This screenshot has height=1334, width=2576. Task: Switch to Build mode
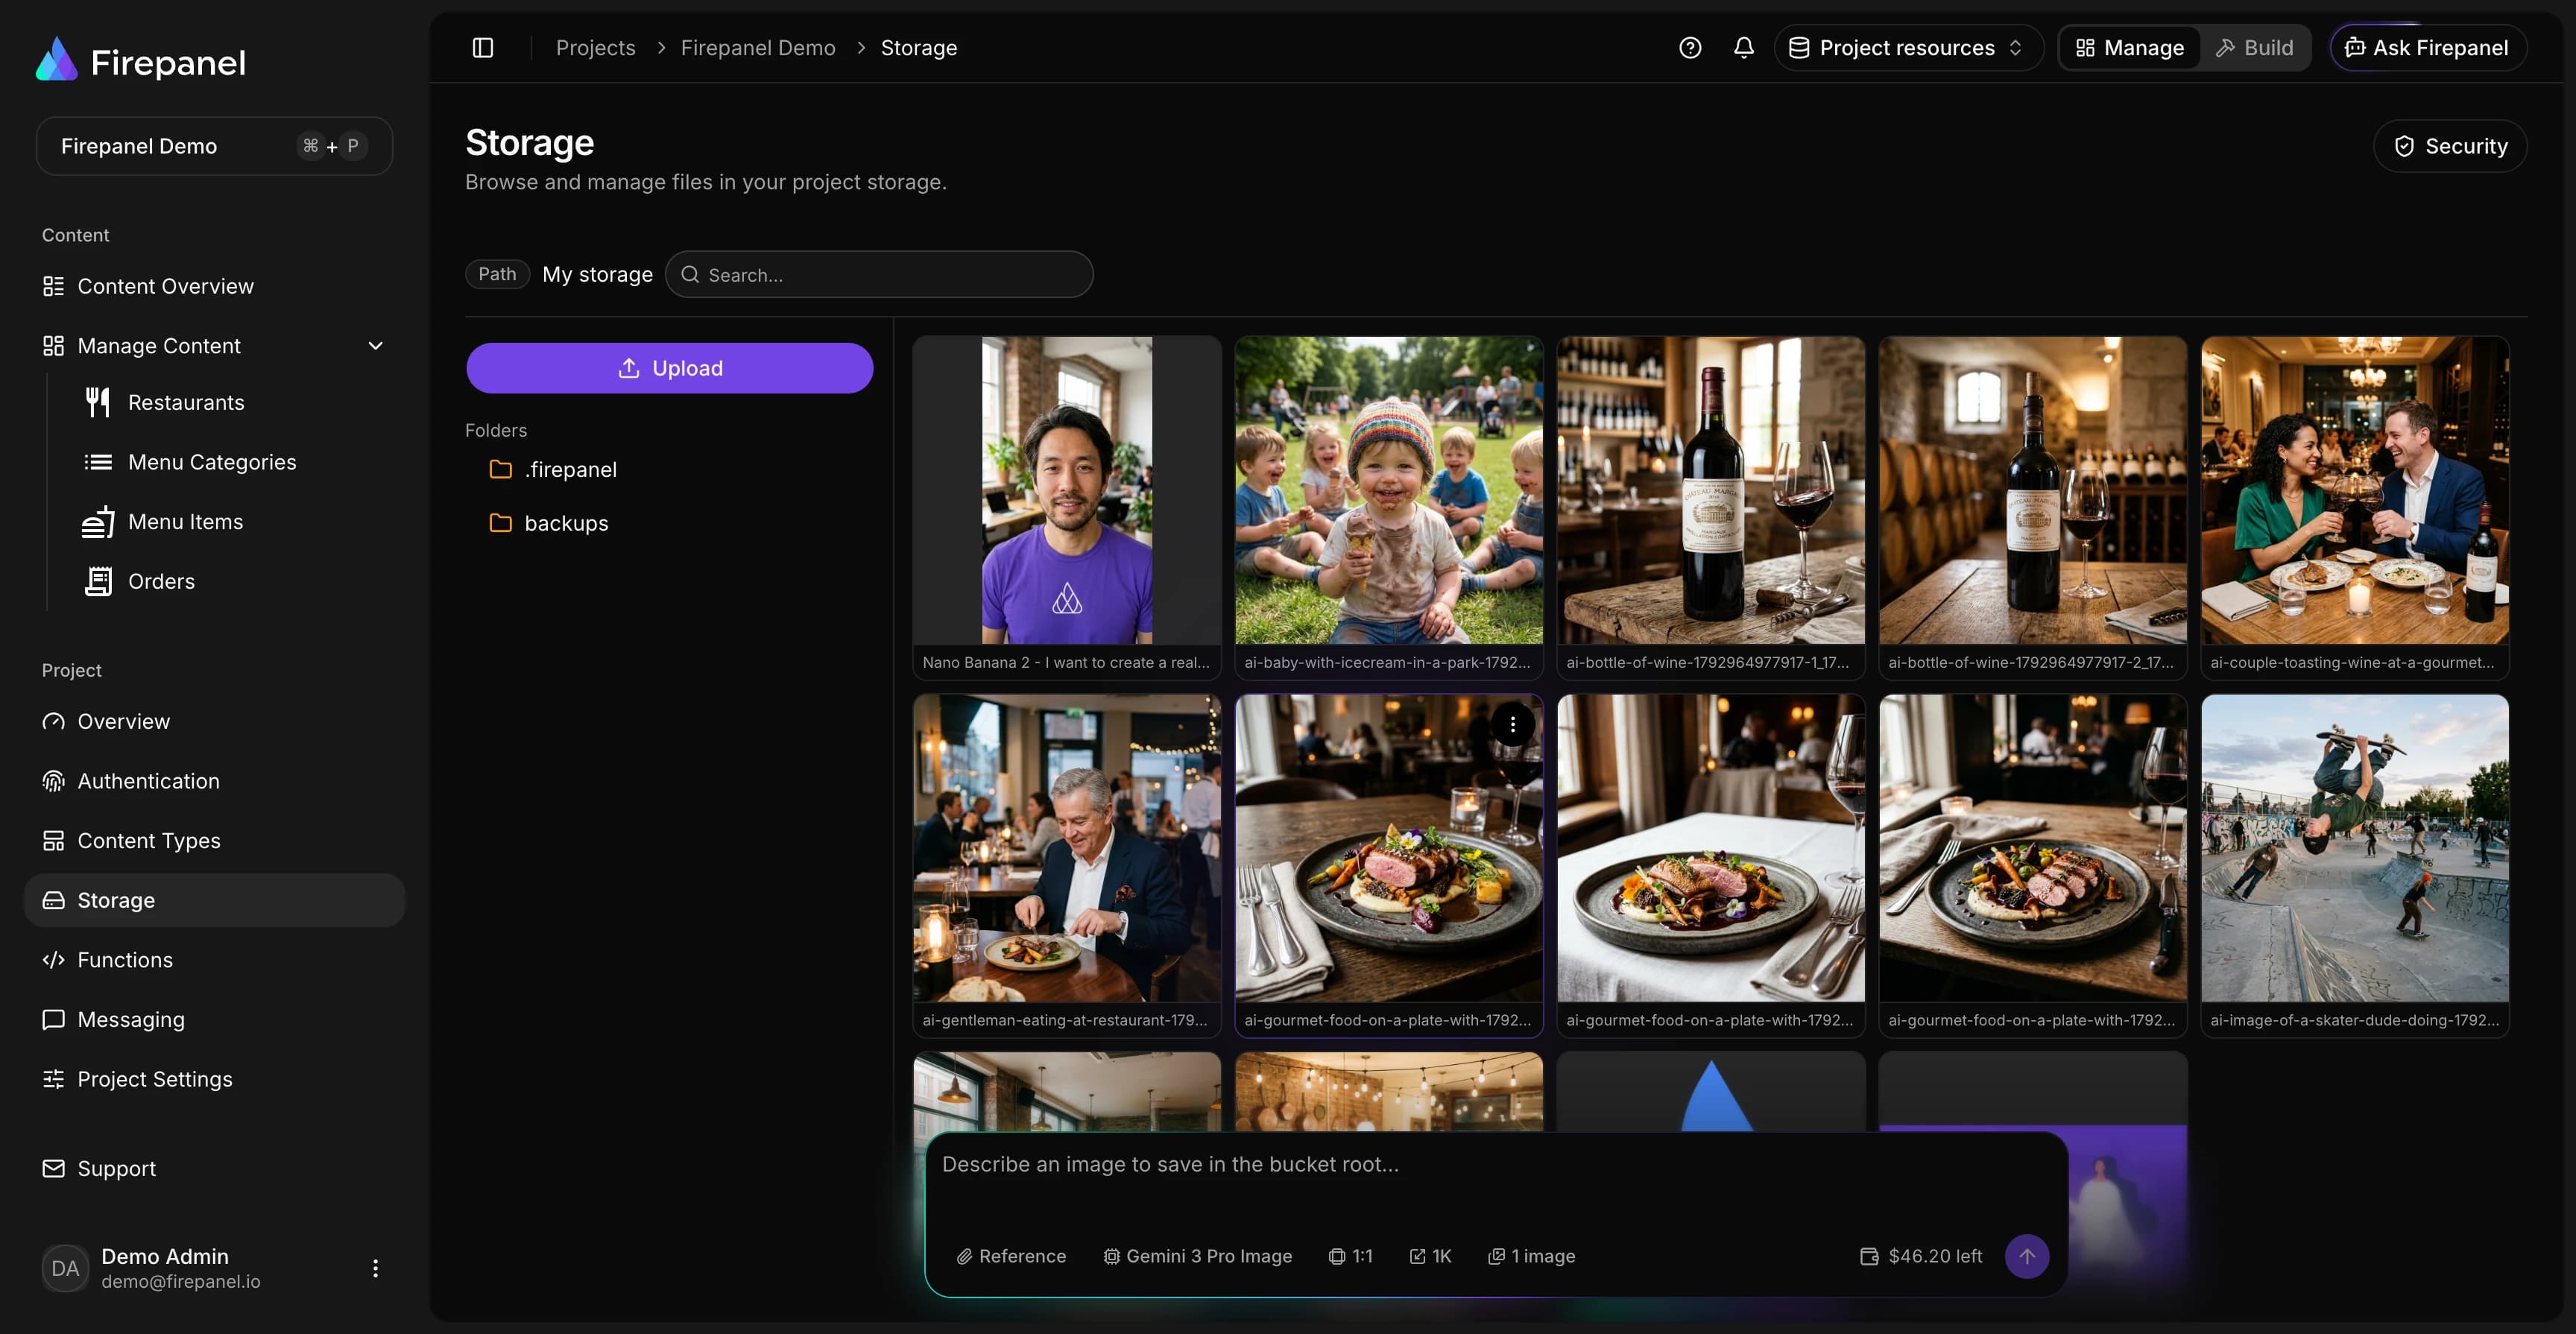(2255, 48)
